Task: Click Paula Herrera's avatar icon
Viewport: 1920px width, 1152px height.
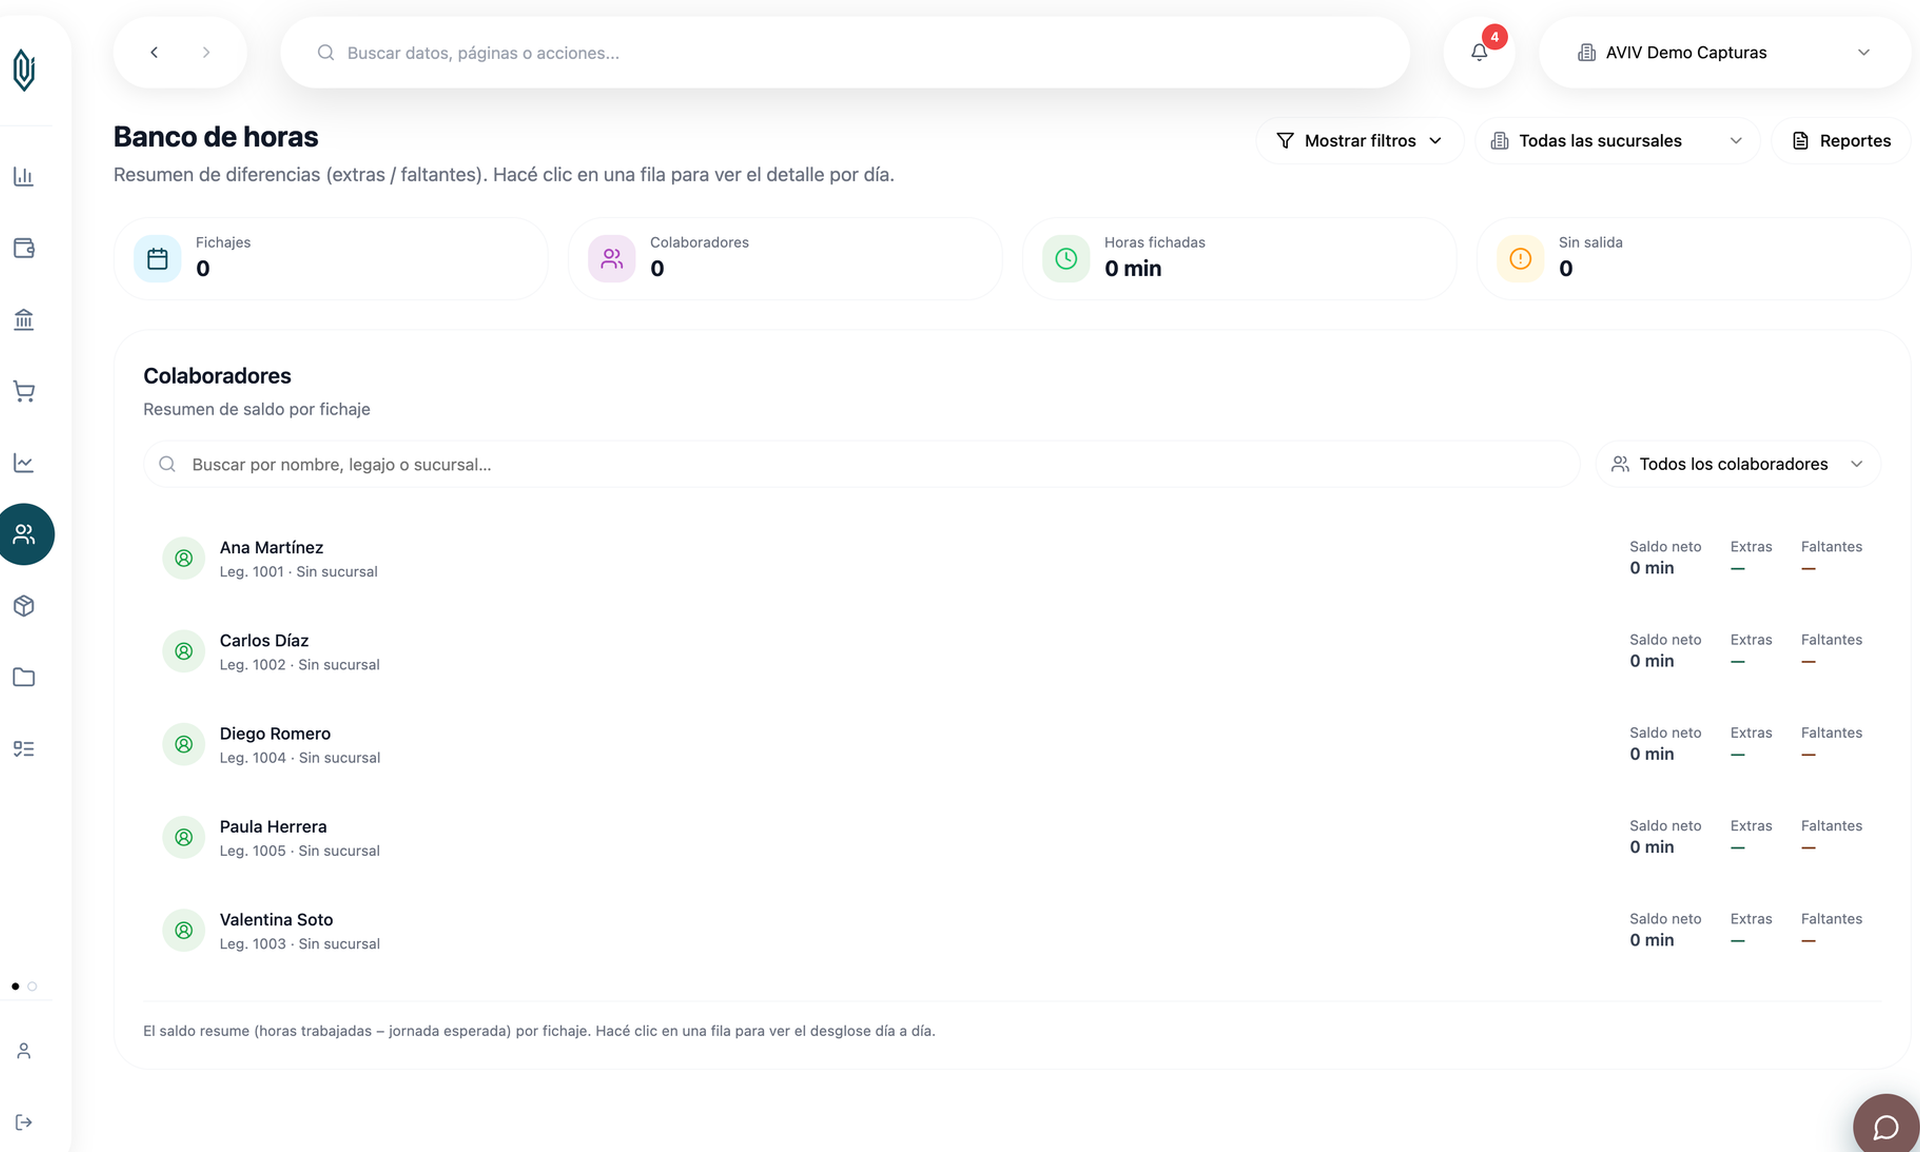Action: 184,837
